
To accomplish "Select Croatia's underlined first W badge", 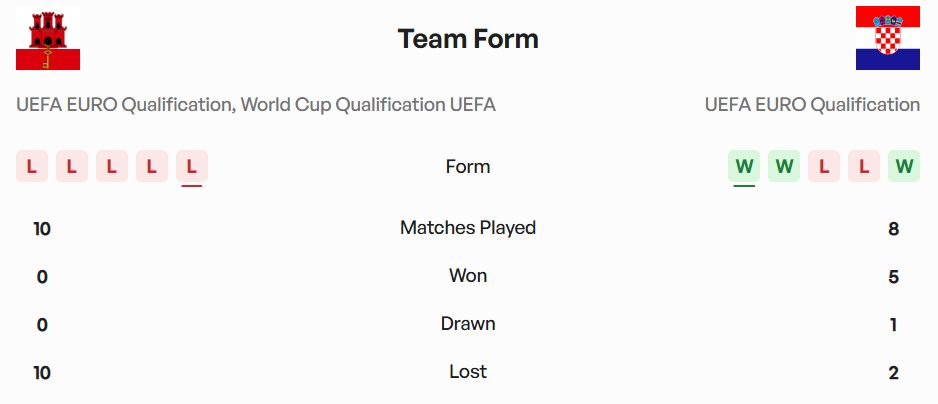I will click(744, 166).
